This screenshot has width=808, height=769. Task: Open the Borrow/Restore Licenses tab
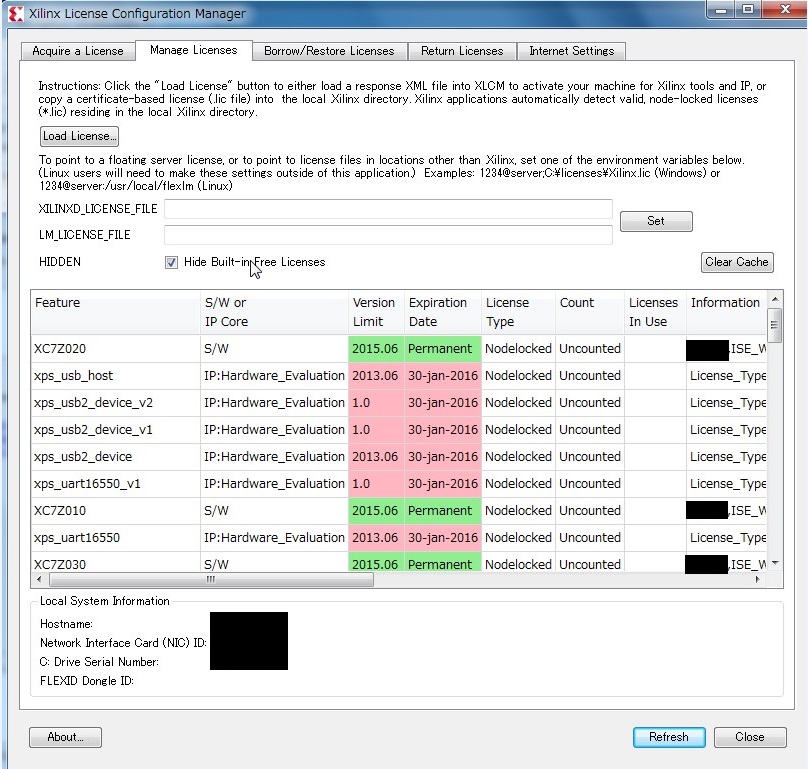point(329,51)
